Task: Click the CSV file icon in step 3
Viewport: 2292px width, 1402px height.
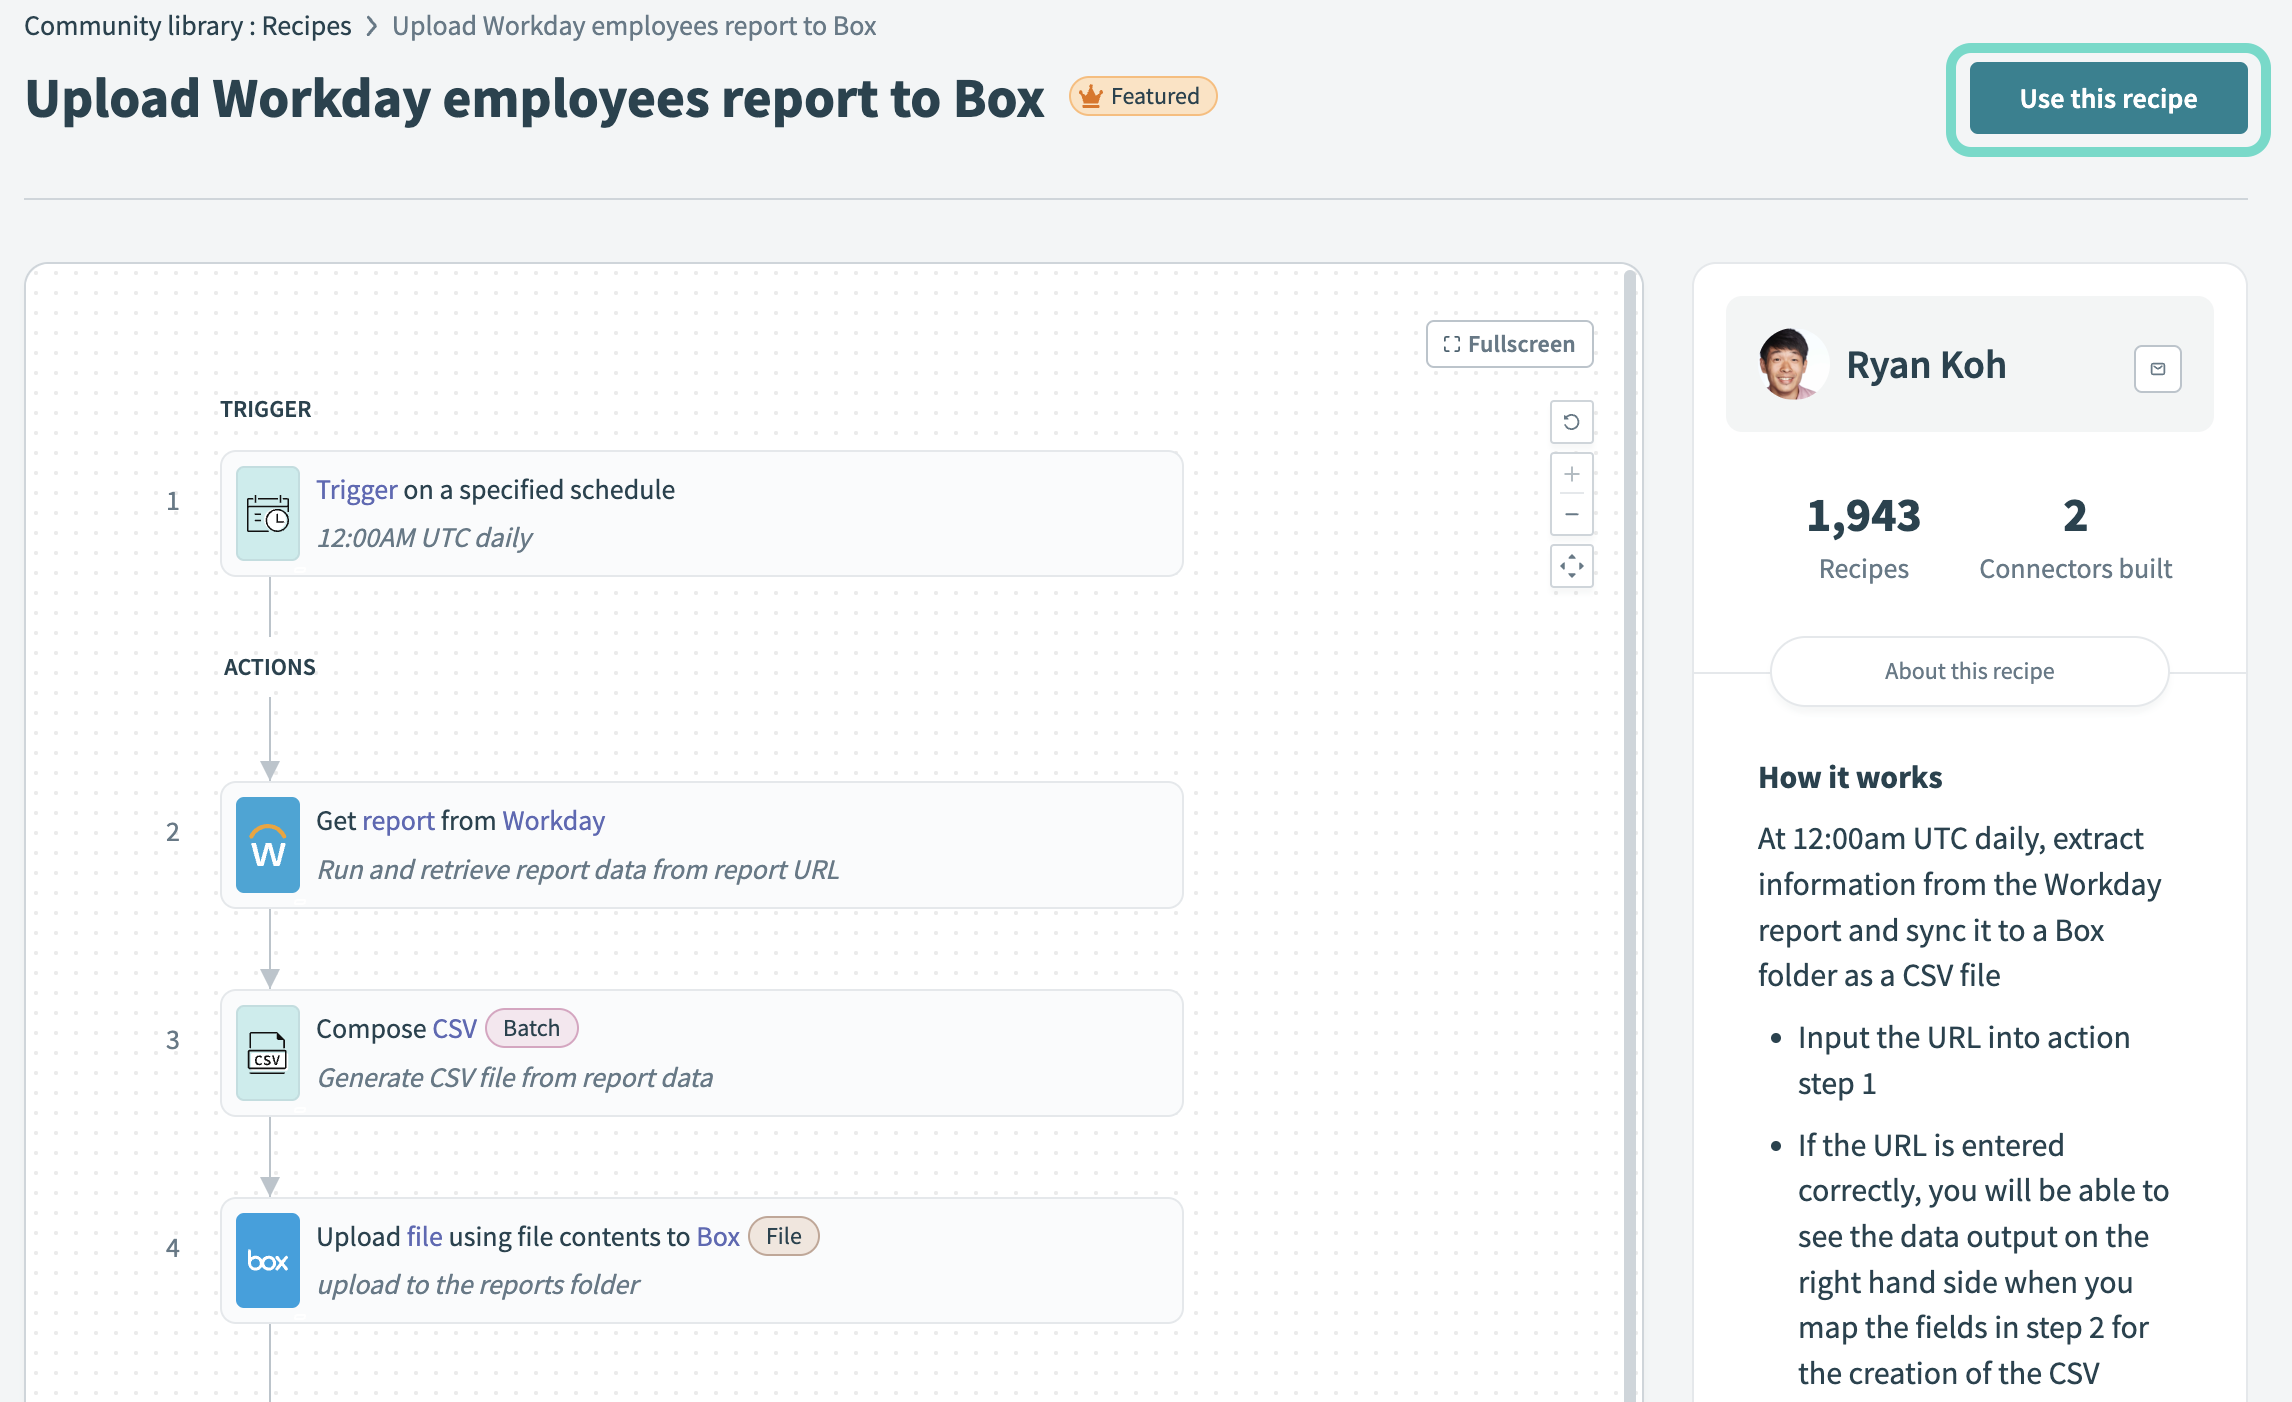Action: point(267,1053)
